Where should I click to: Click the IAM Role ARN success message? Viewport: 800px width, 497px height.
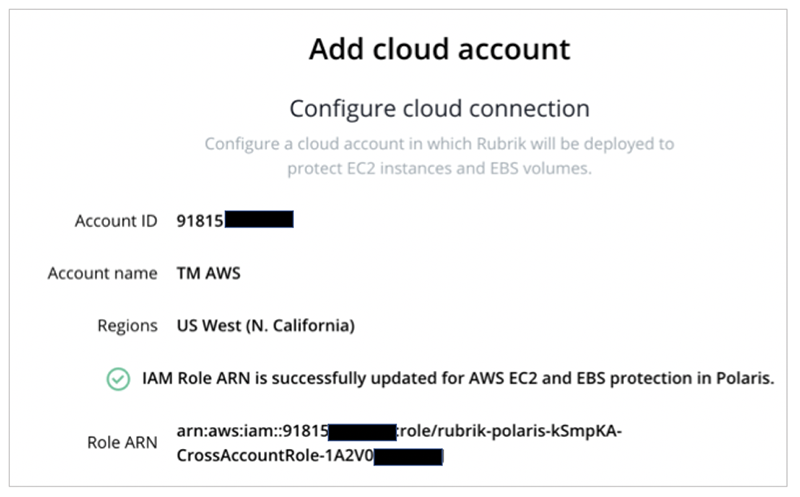(458, 378)
